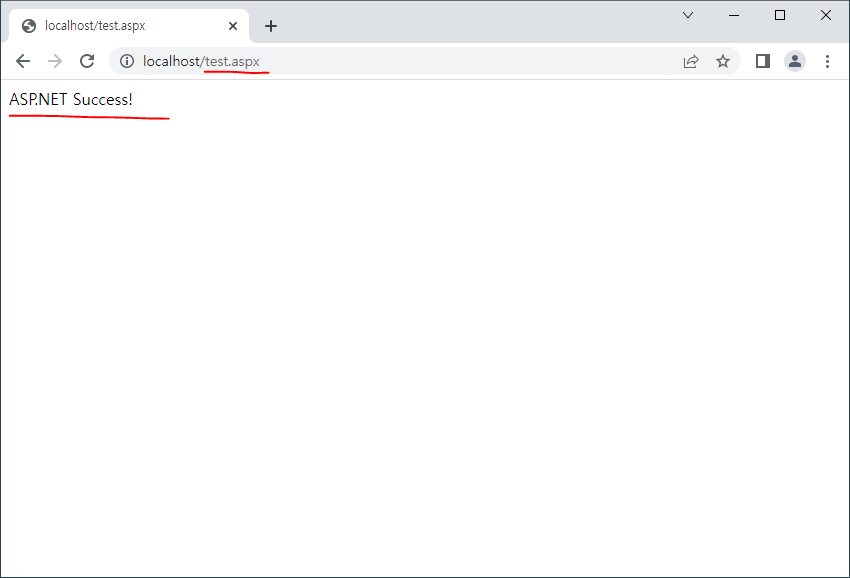Viewport: 850px width, 578px height.
Task: Click the 'ASP.NET Success!' text
Action: tap(71, 100)
